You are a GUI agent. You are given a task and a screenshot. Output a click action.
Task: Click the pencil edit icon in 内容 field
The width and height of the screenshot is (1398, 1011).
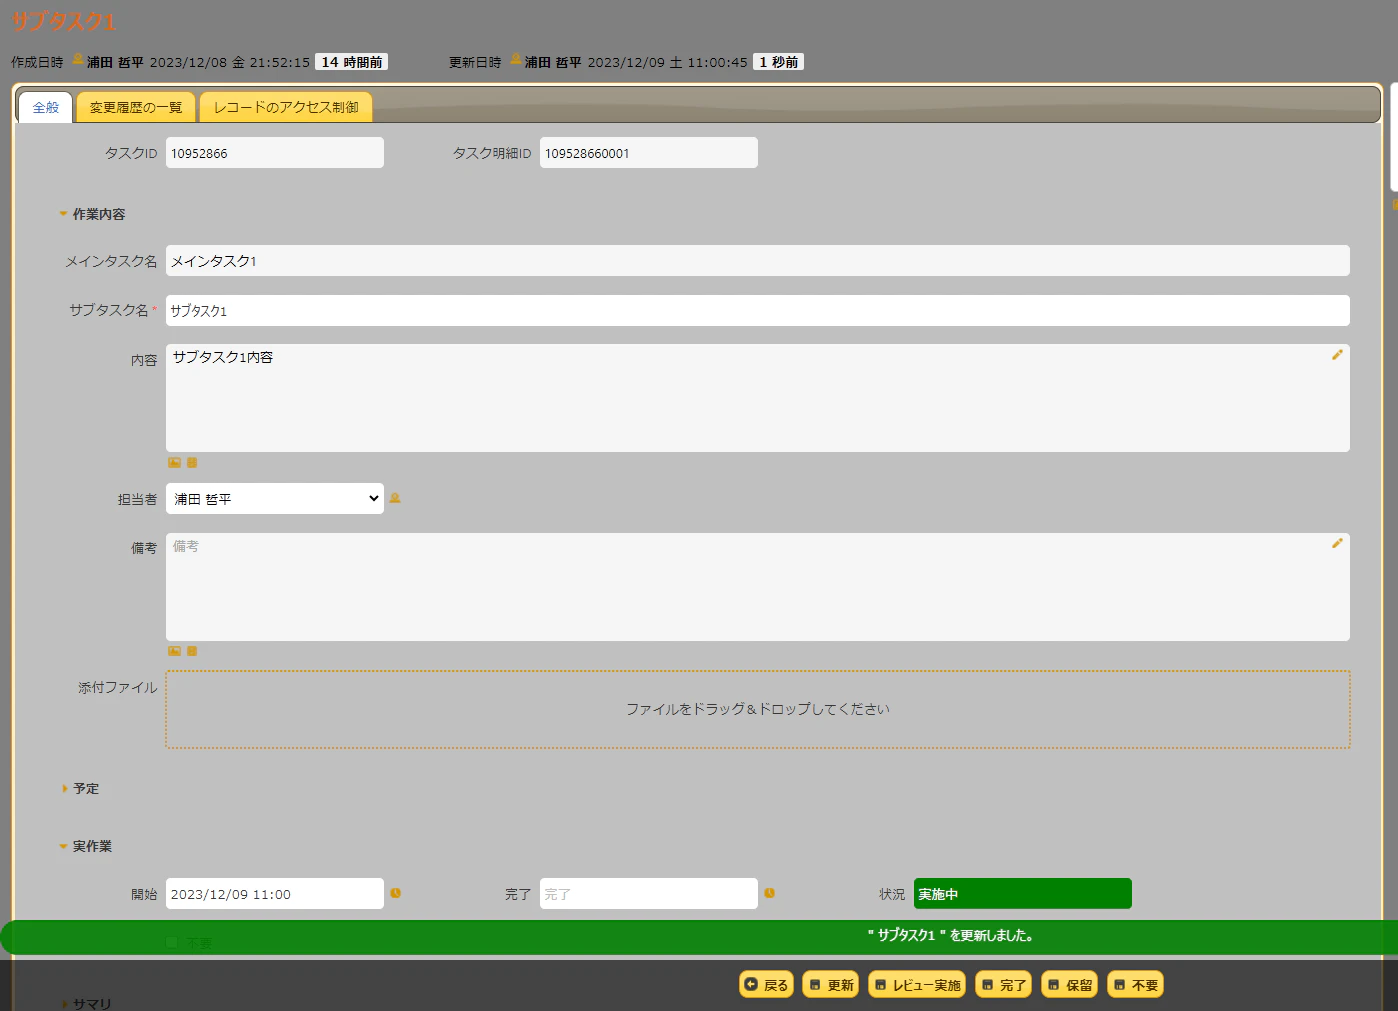click(1337, 355)
